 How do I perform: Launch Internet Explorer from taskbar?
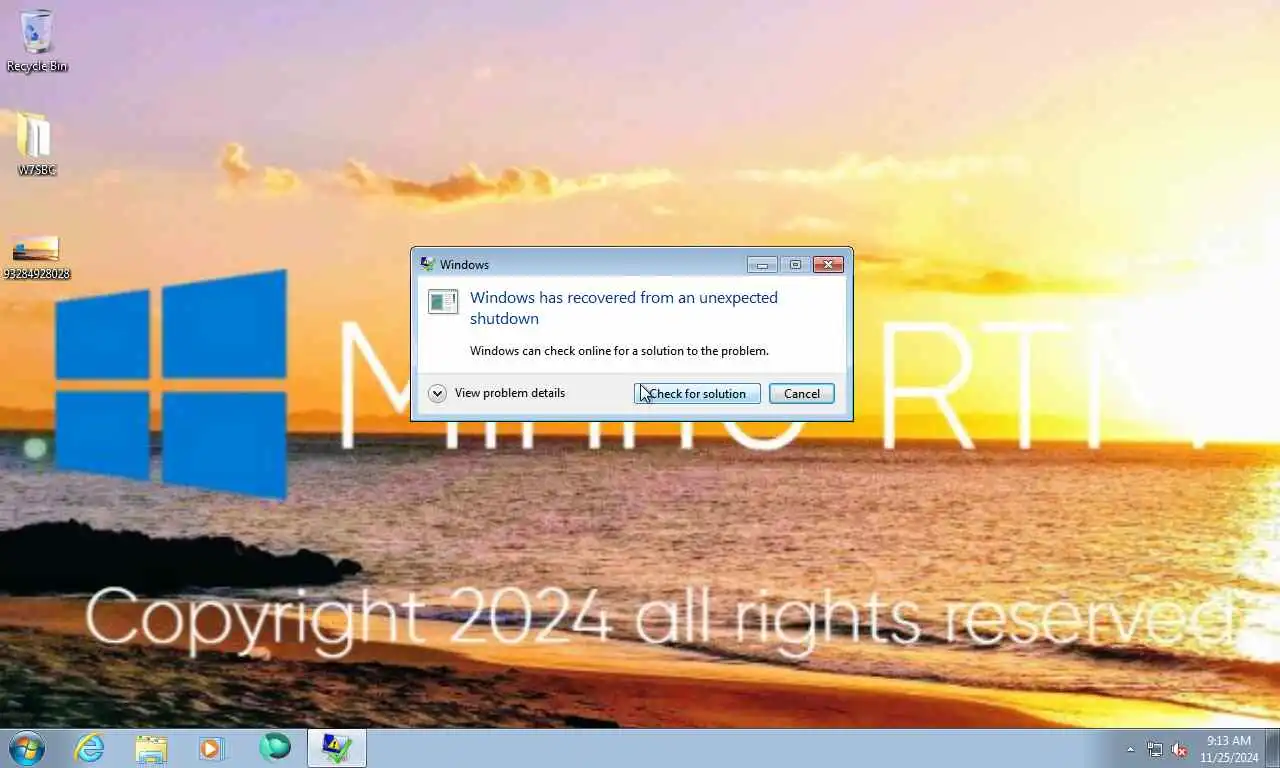90,747
